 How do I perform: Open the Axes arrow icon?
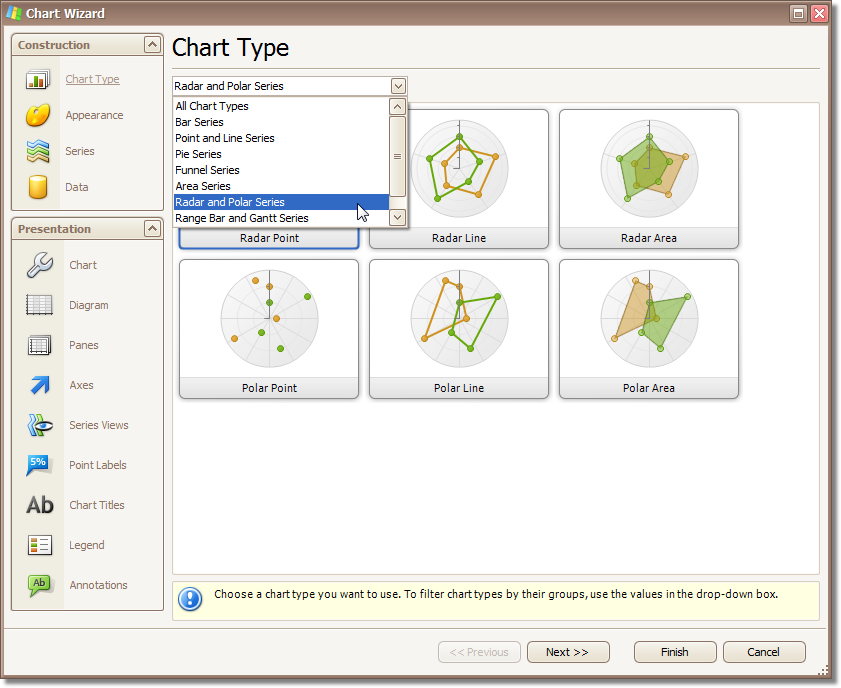(39, 385)
